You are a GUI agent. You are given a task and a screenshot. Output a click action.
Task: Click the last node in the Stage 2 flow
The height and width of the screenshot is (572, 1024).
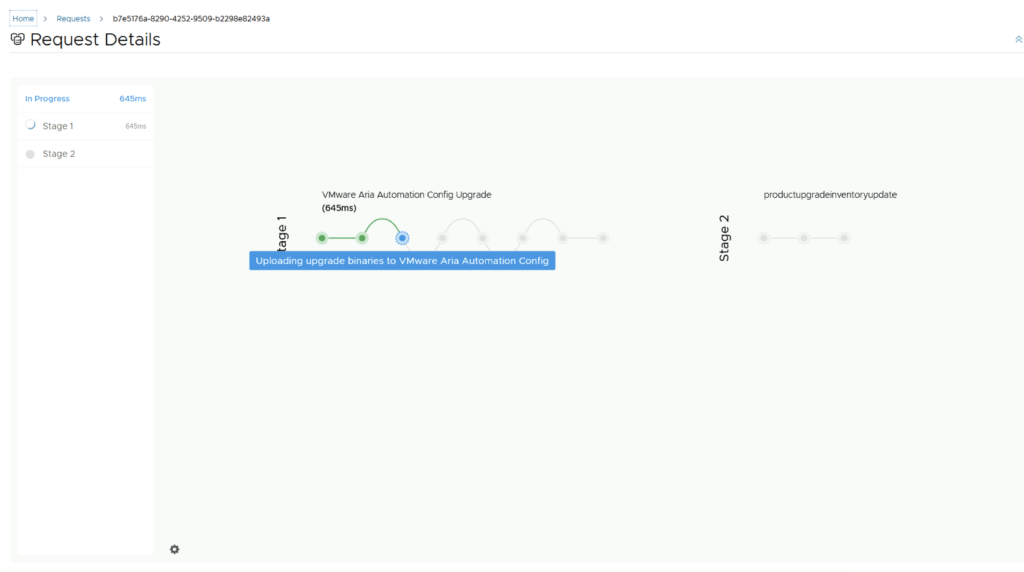coord(844,238)
